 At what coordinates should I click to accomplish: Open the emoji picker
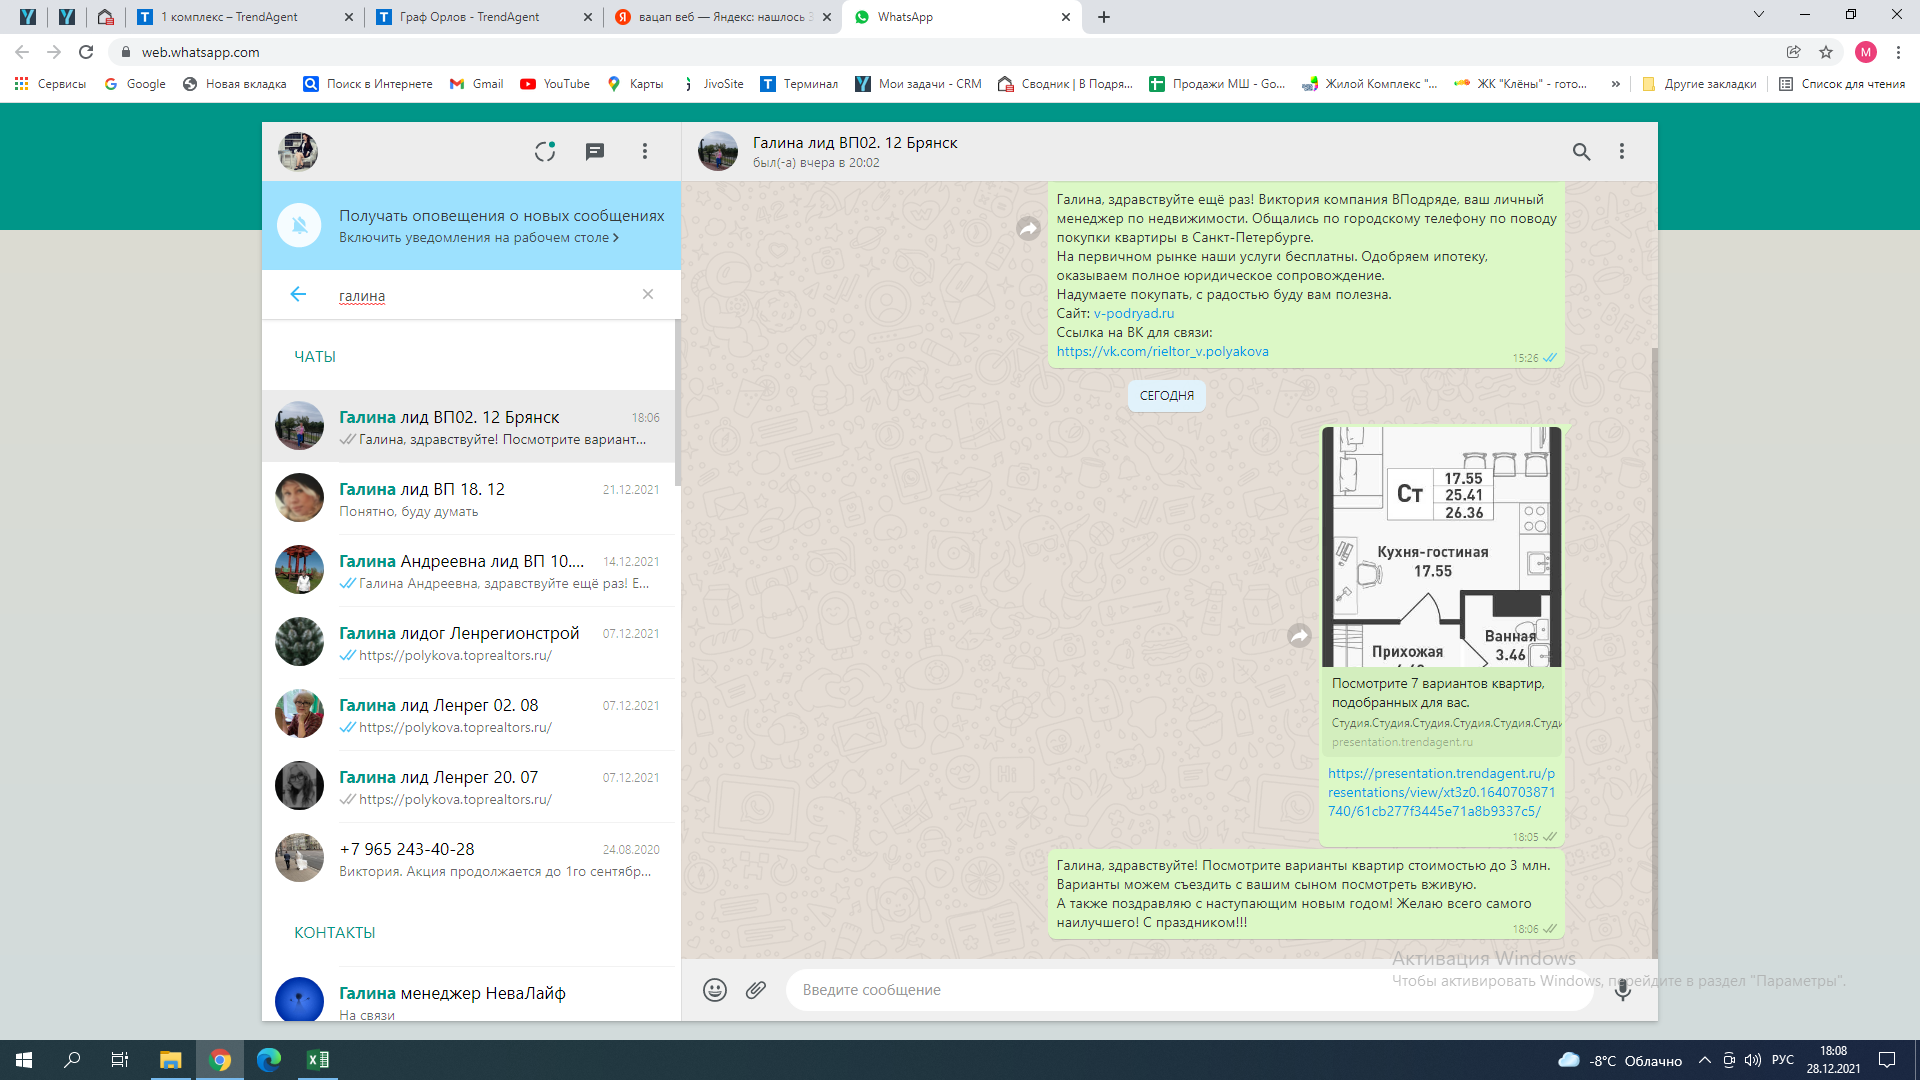(x=714, y=990)
